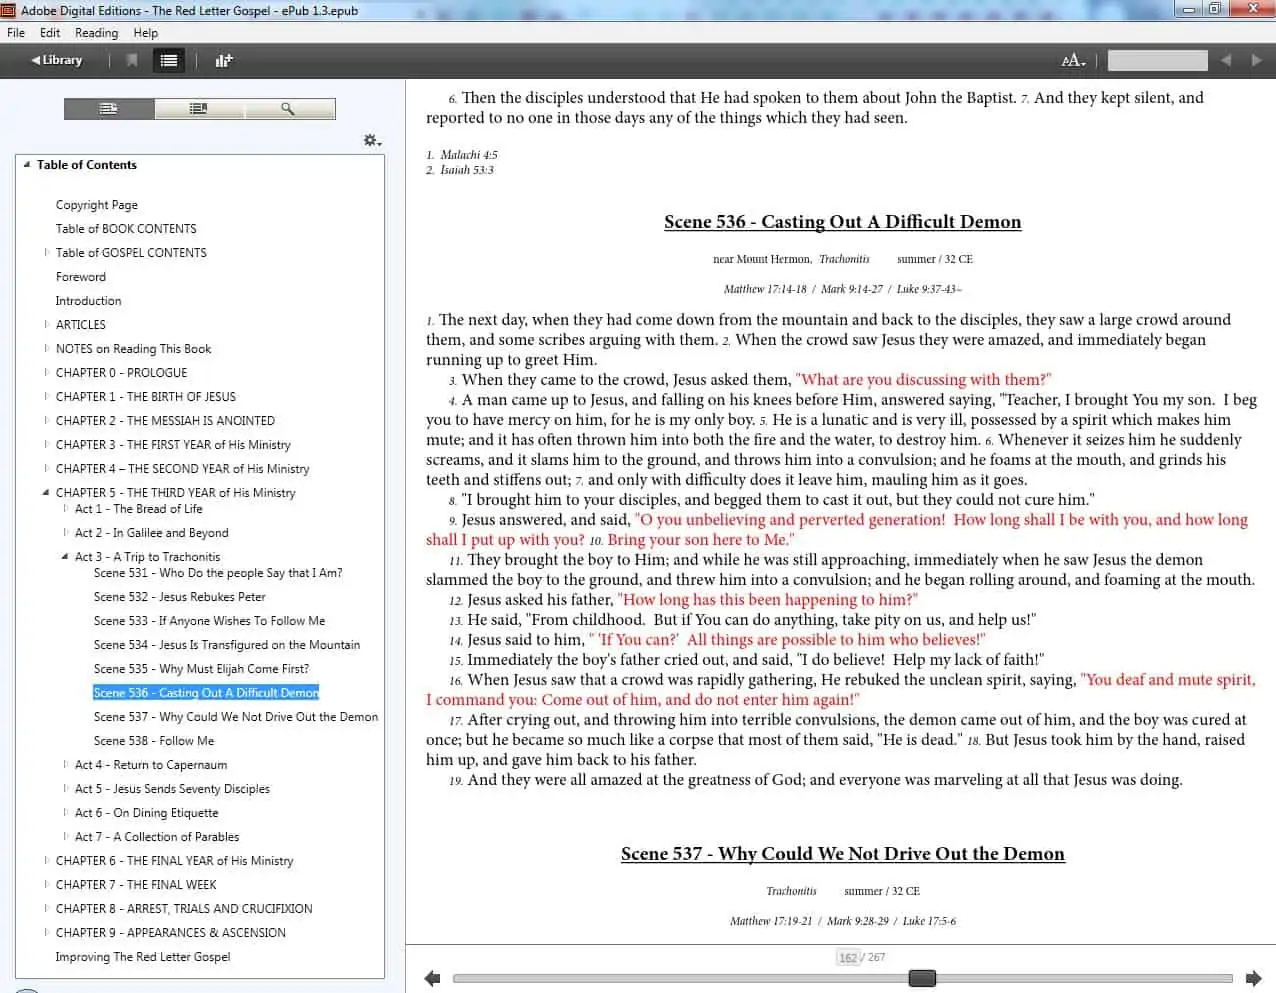Screen dimensions: 1276x993
Task: Return to Library view
Action: (56, 60)
